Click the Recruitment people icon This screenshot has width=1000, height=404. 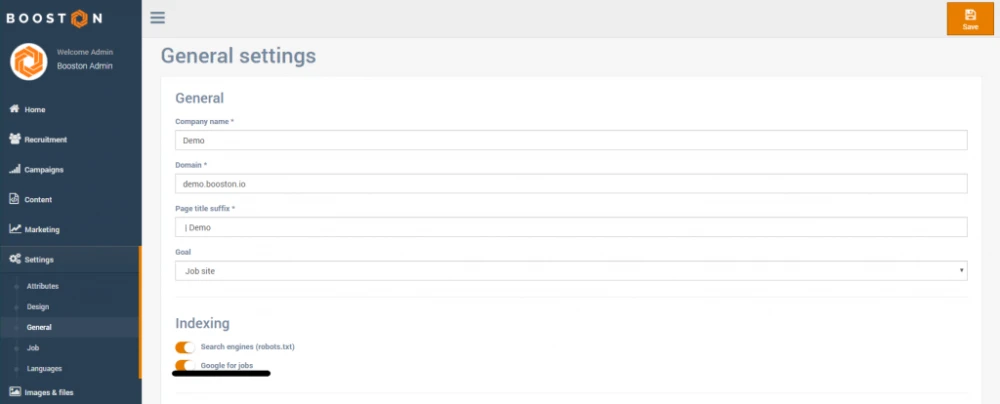(15, 139)
